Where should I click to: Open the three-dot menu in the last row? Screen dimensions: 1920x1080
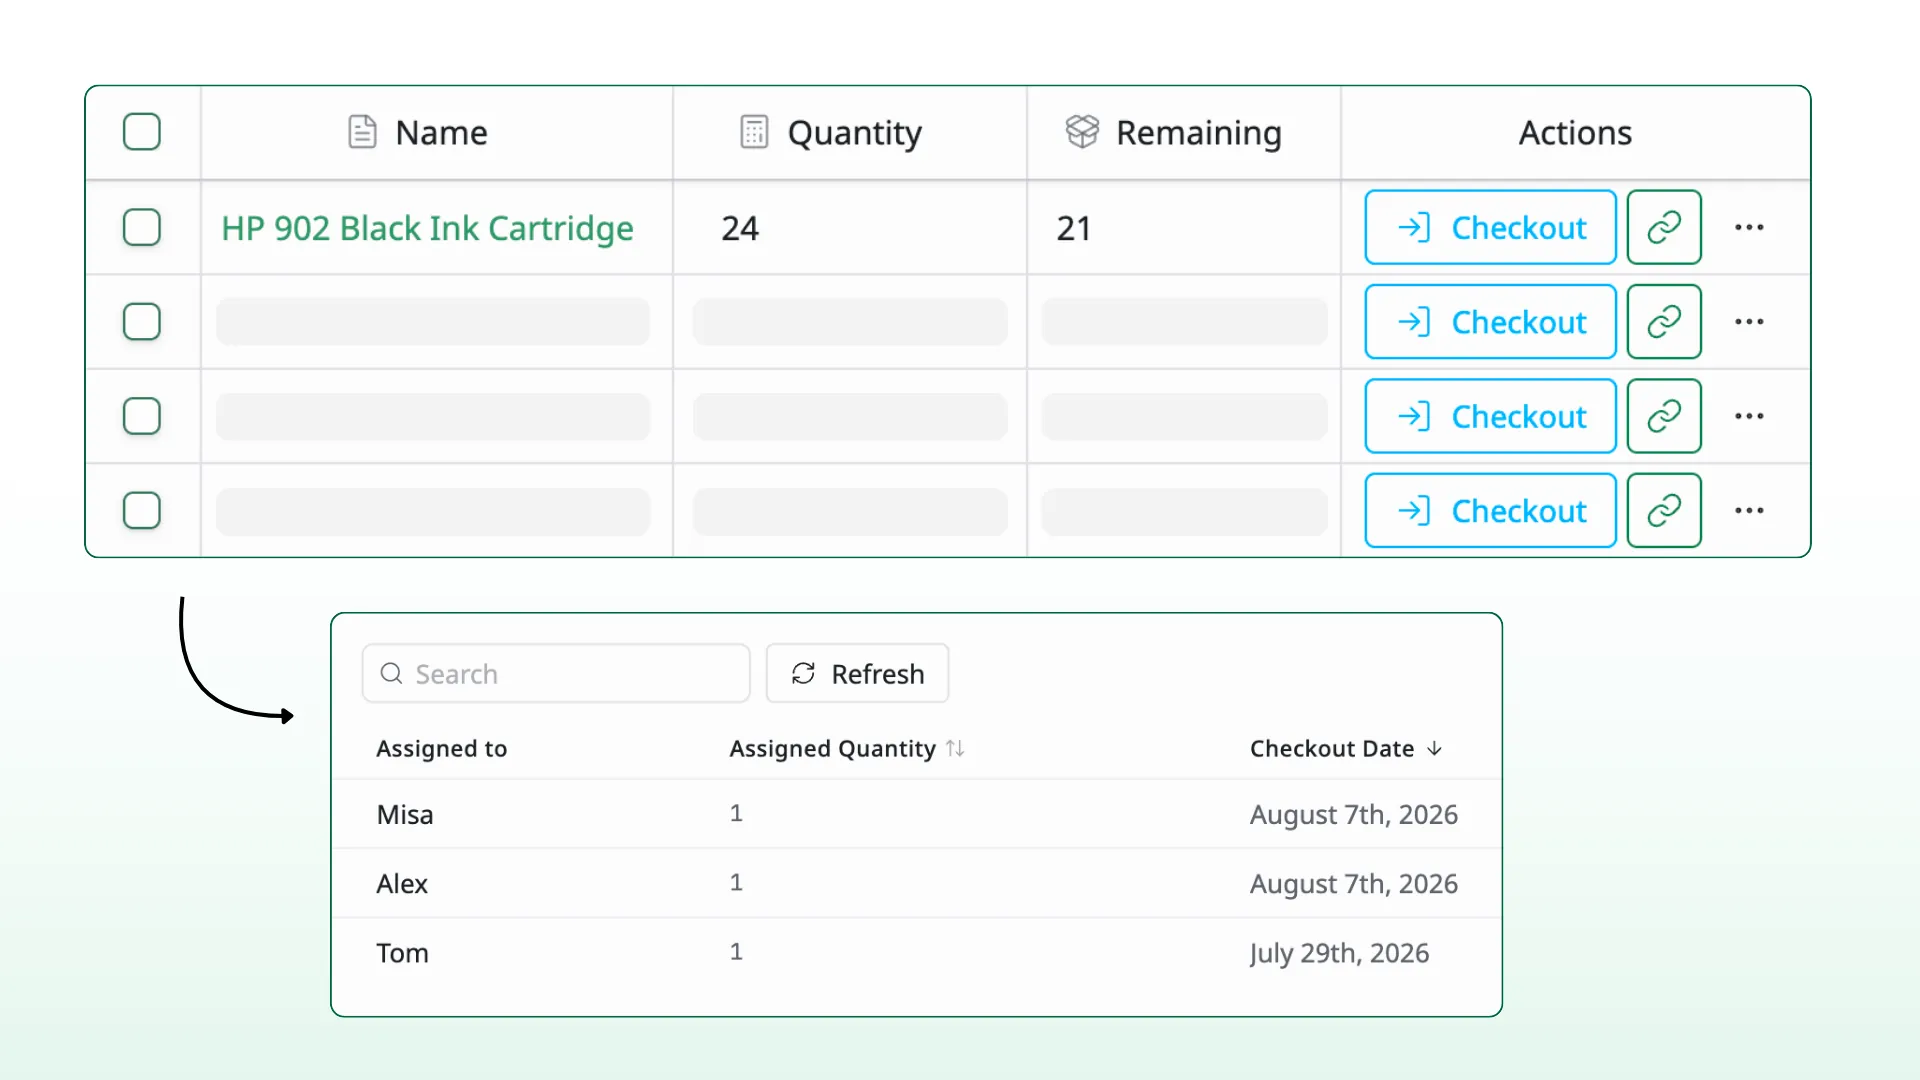(x=1749, y=511)
